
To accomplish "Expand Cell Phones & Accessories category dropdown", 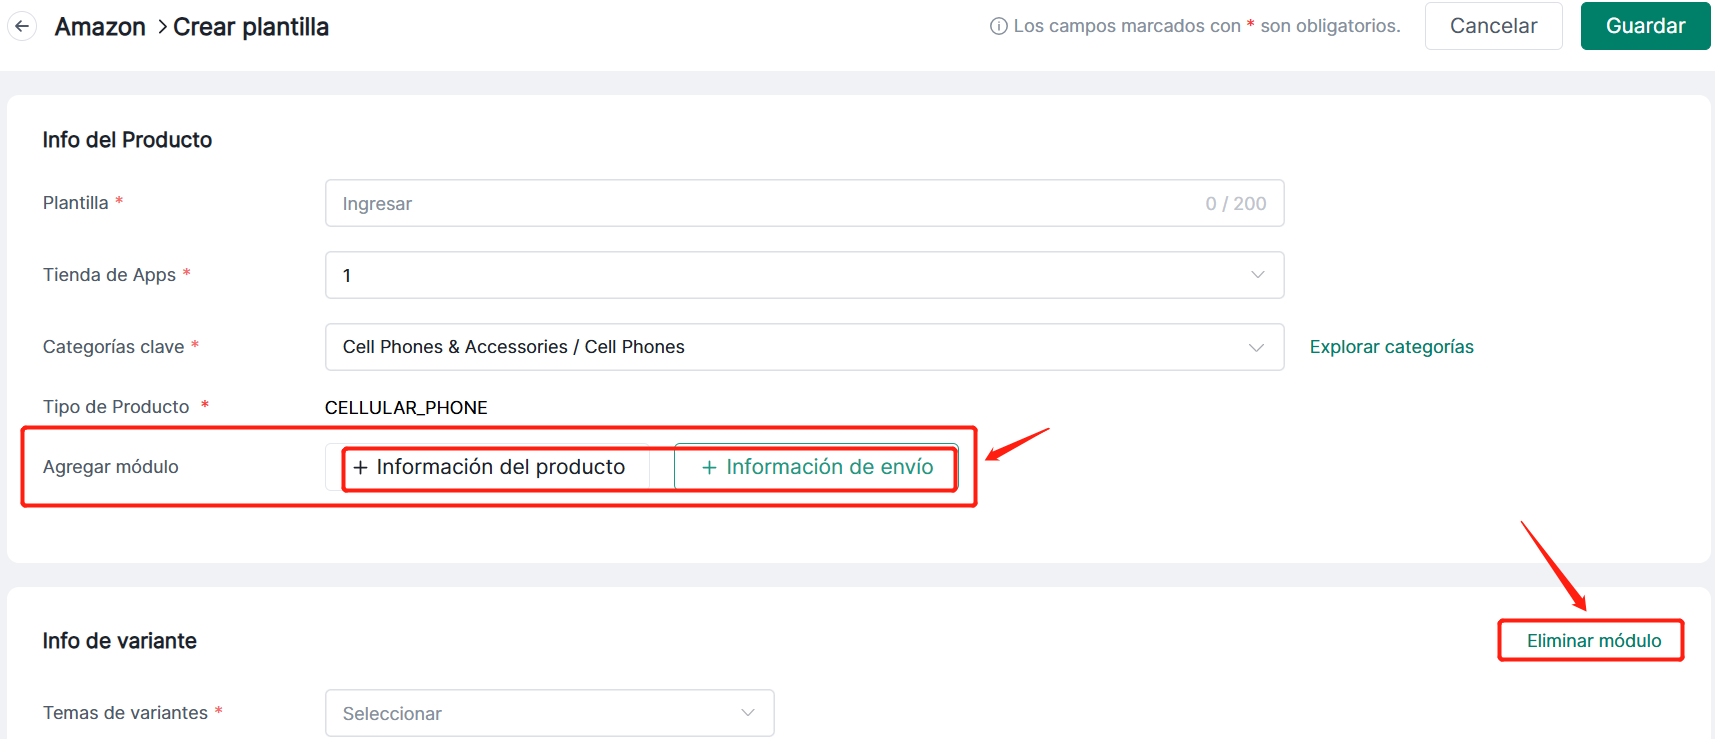I will pos(790,347).
